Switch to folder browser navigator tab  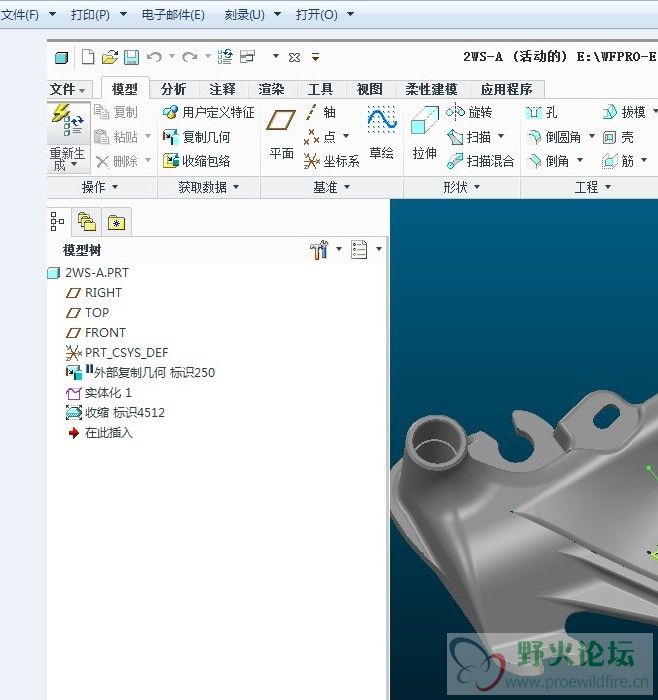click(87, 222)
